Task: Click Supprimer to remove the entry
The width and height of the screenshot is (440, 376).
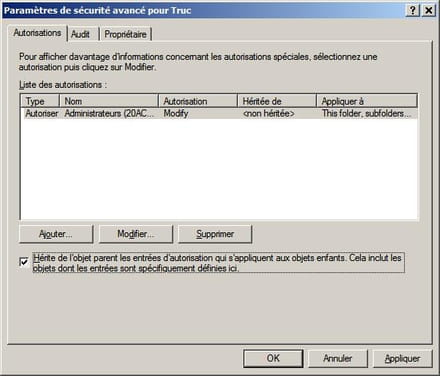Action: [x=215, y=234]
